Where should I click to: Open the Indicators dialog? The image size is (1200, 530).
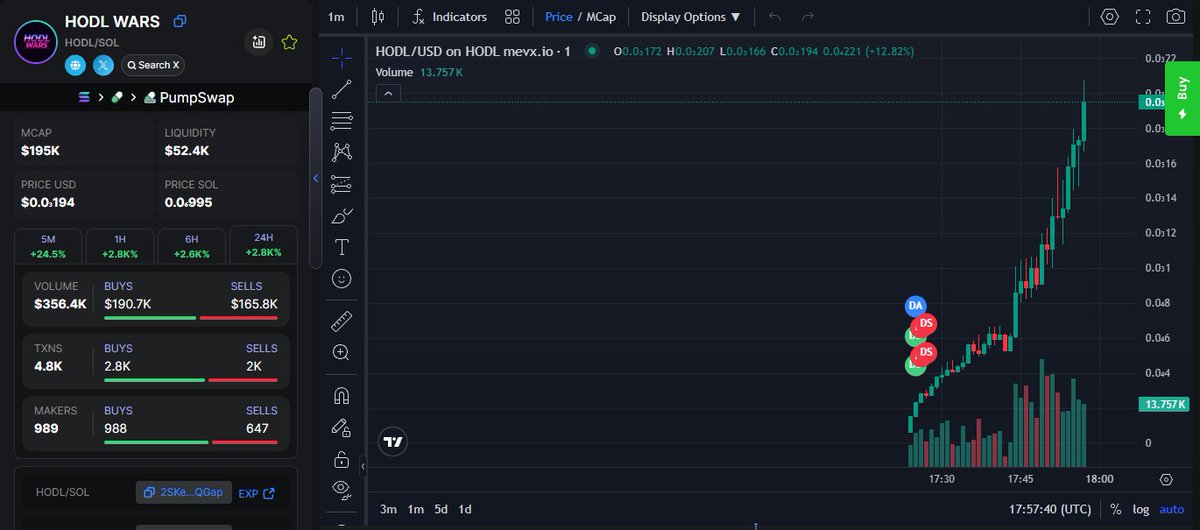[450, 17]
